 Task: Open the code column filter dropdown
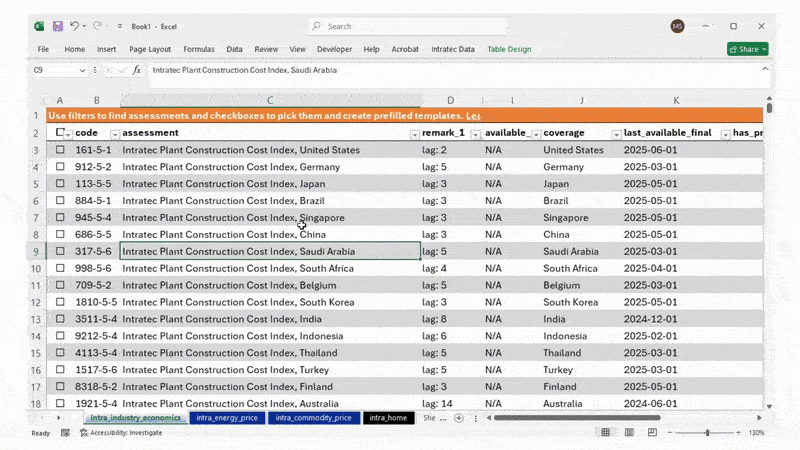pyautogui.click(x=115, y=134)
